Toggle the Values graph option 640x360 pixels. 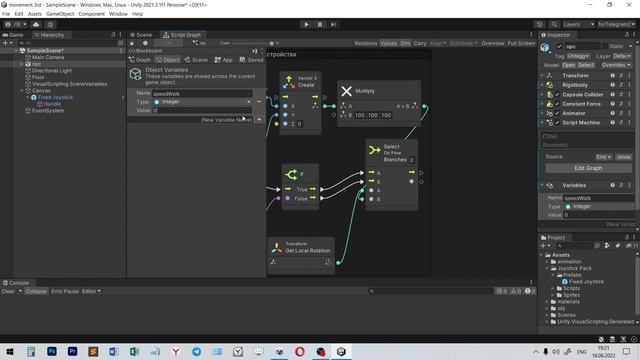tap(388, 43)
